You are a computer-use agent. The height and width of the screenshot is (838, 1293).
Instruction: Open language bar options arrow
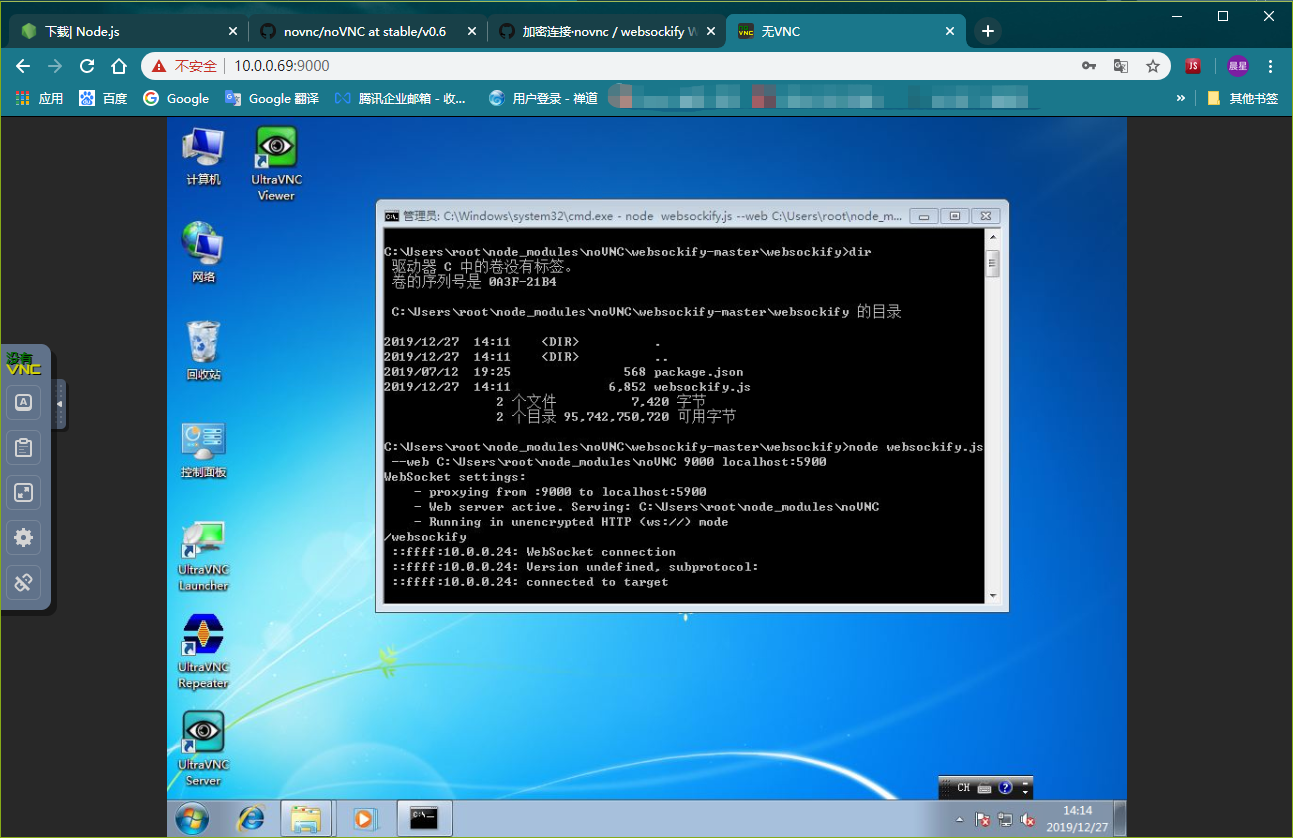coord(1026,792)
